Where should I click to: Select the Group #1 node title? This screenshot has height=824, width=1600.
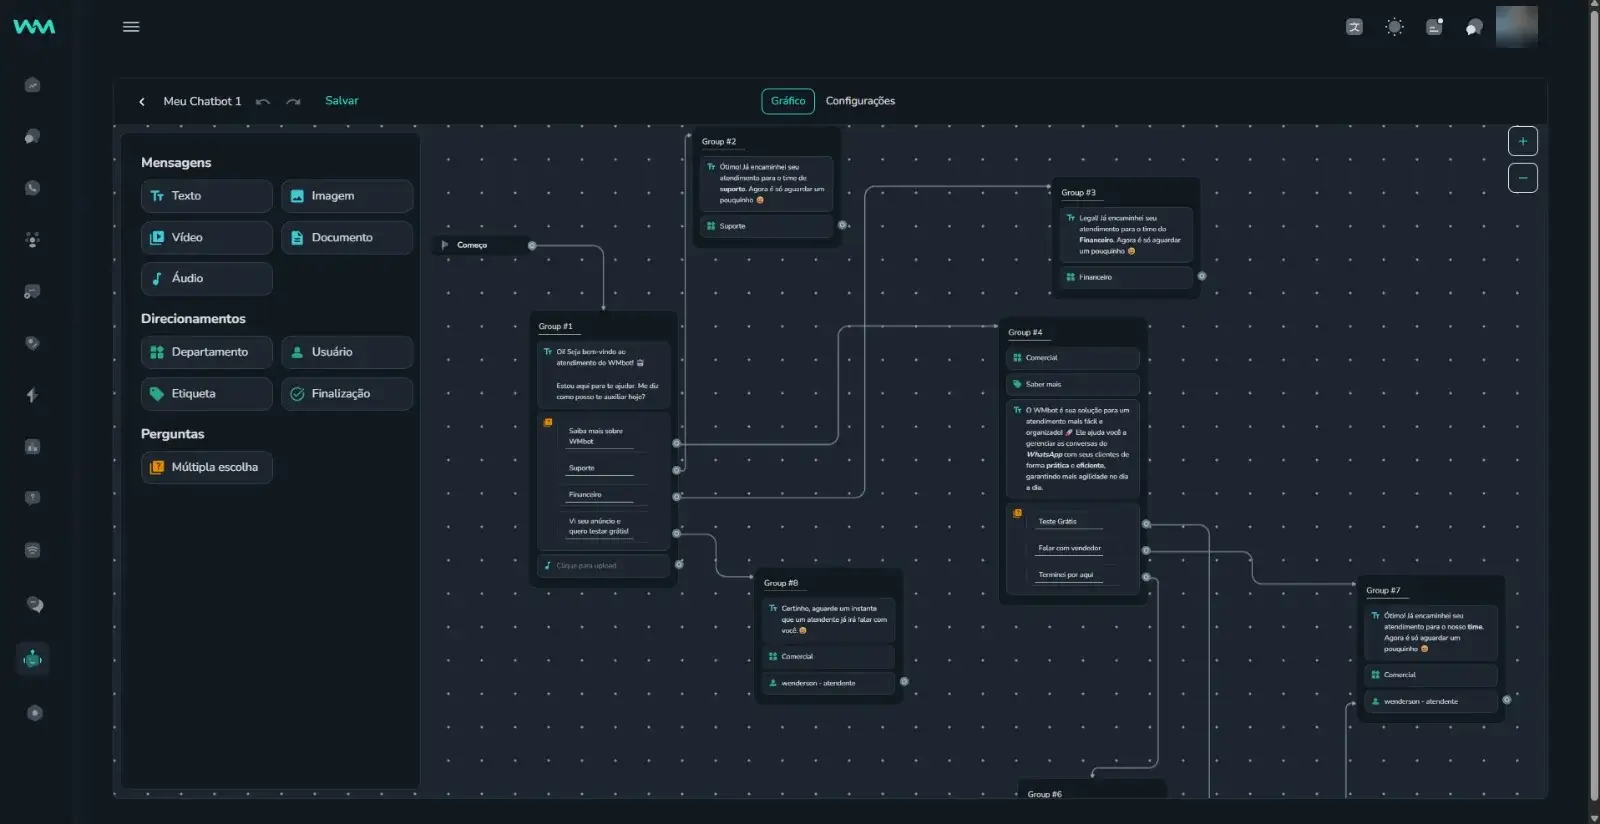pyautogui.click(x=556, y=326)
